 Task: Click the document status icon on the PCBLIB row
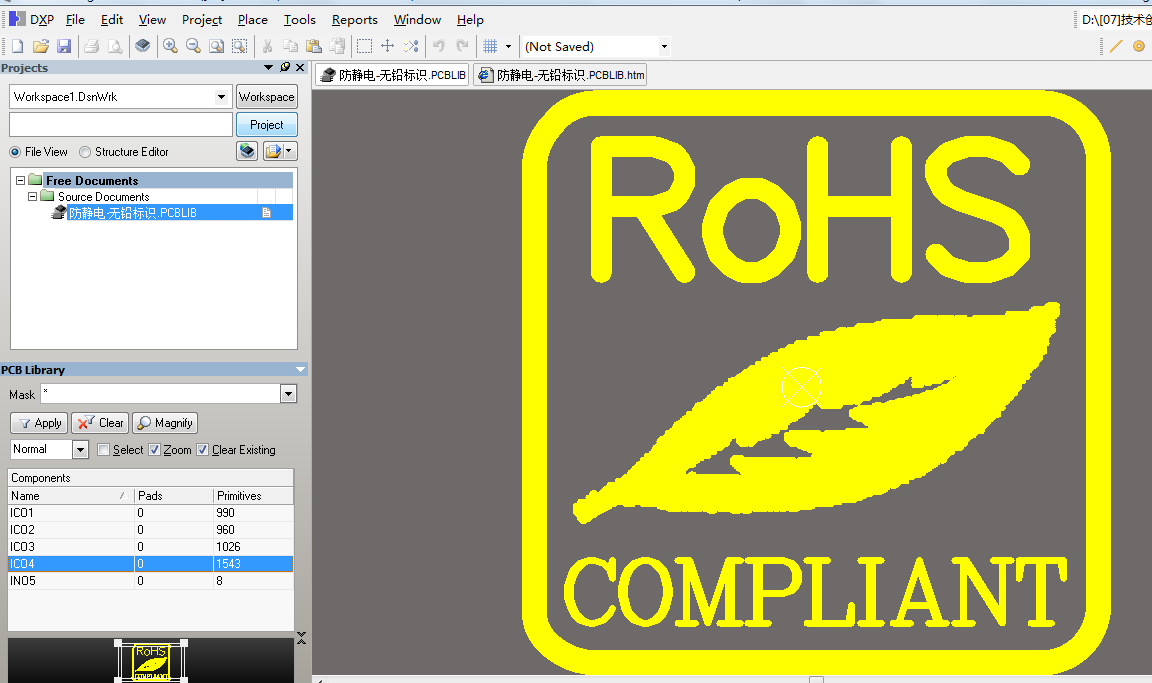(267, 213)
